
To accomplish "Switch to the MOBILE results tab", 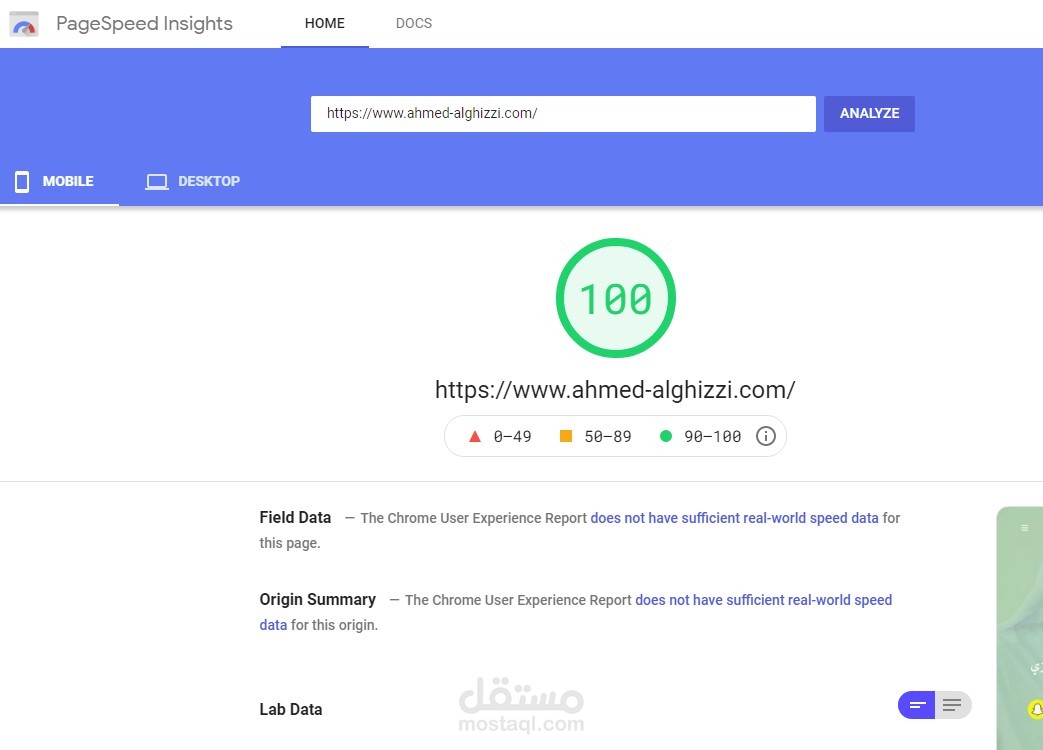I will click(x=59, y=182).
